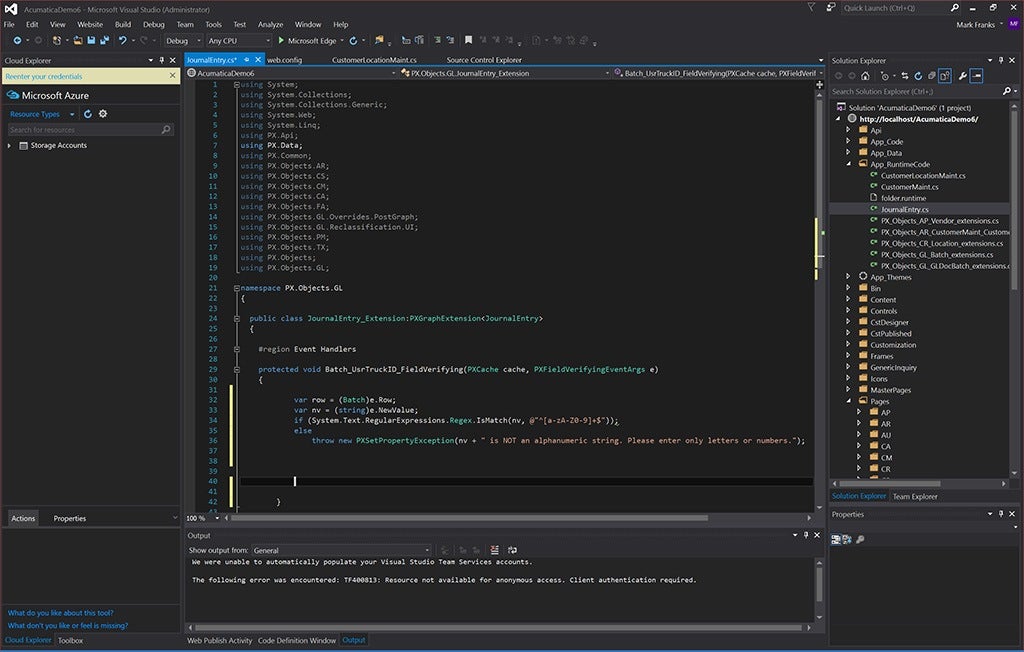Collapse the Event Handlers region
This screenshot has height=652, width=1024.
236,350
